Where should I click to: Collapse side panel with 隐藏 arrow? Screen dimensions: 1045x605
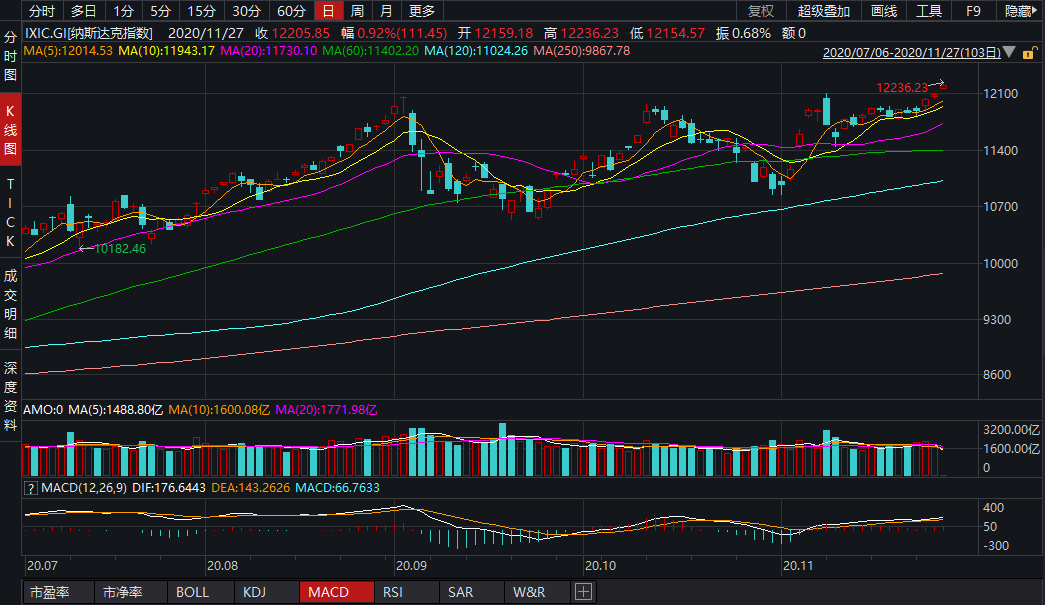point(1020,11)
